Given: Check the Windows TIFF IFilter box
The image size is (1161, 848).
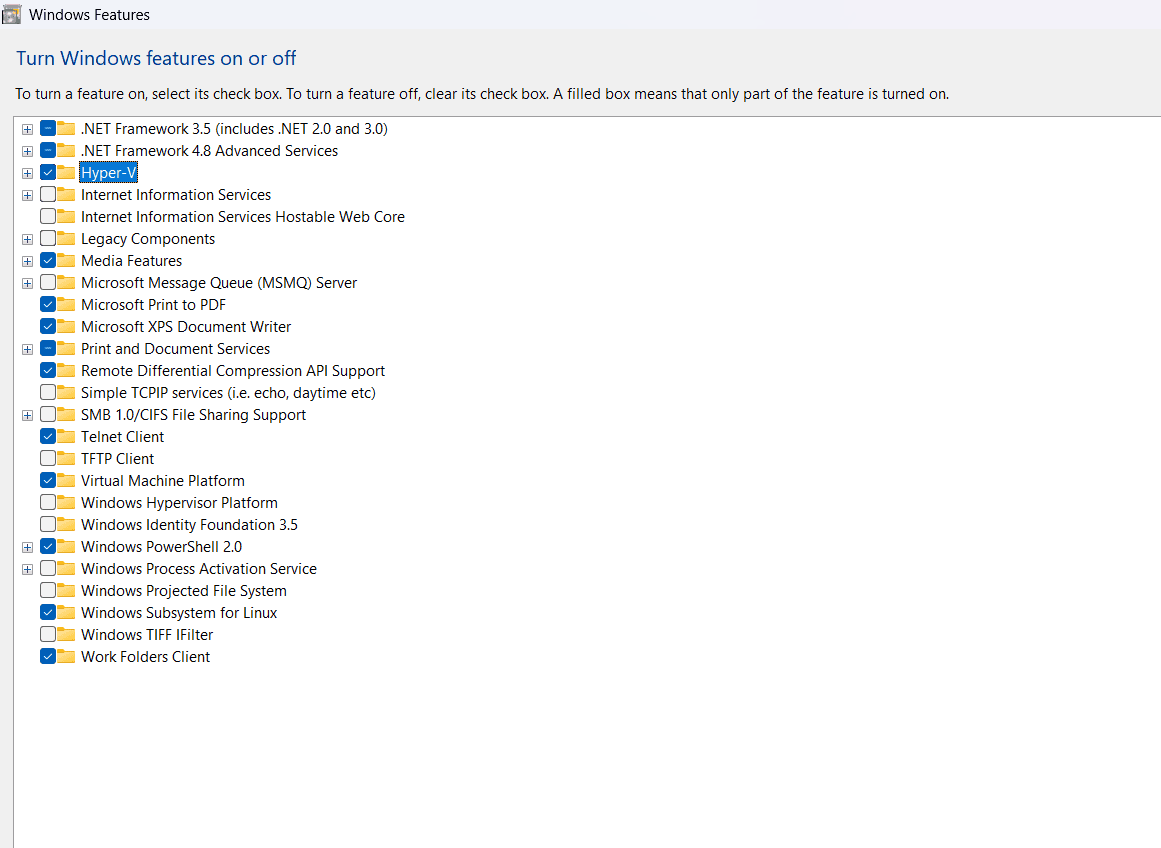Looking at the screenshot, I should coord(48,634).
